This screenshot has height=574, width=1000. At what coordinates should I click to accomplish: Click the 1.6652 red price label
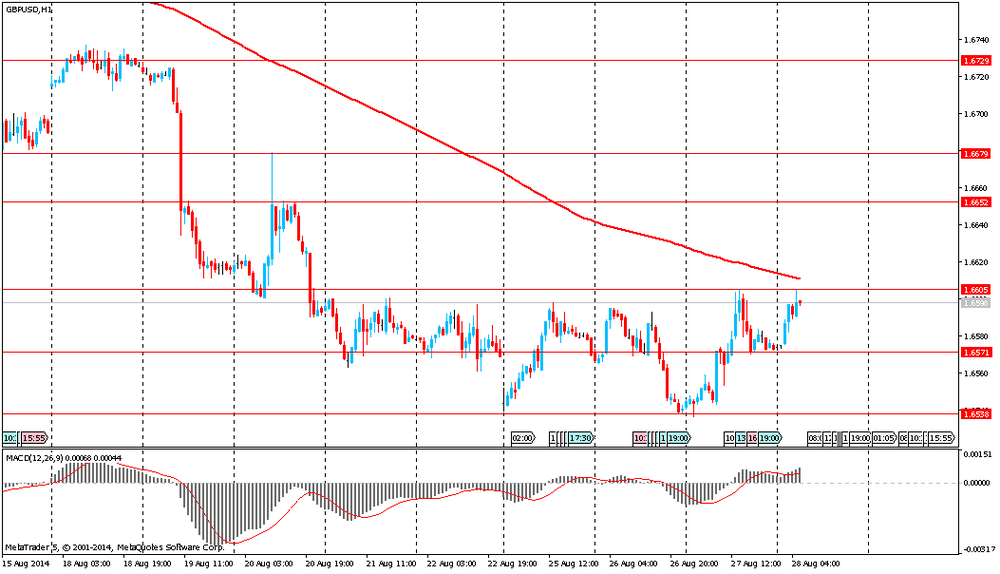point(975,202)
